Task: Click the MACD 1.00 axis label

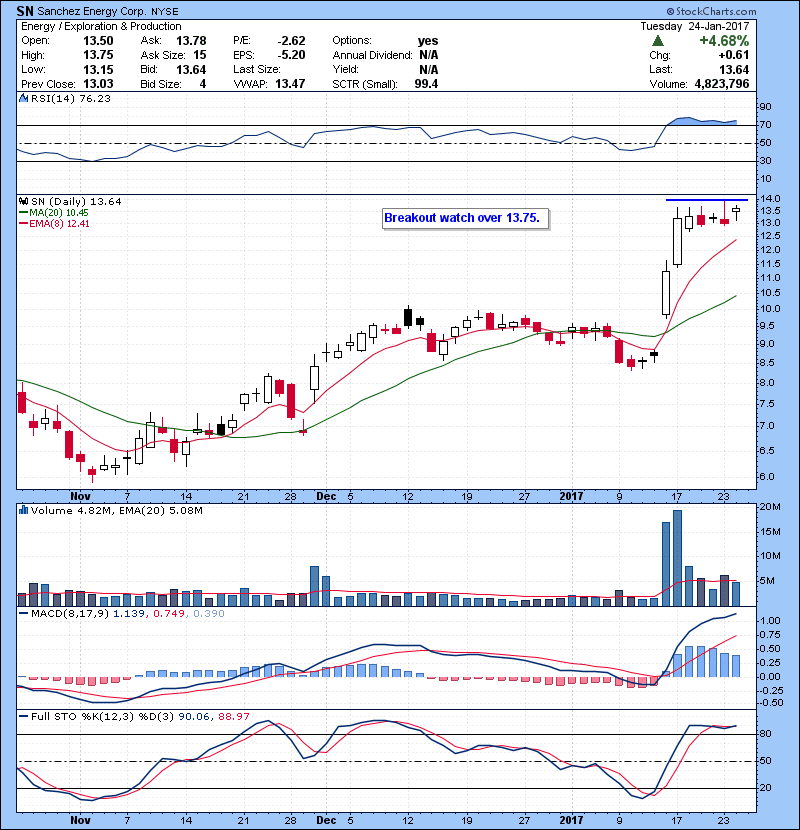Action: [770, 620]
